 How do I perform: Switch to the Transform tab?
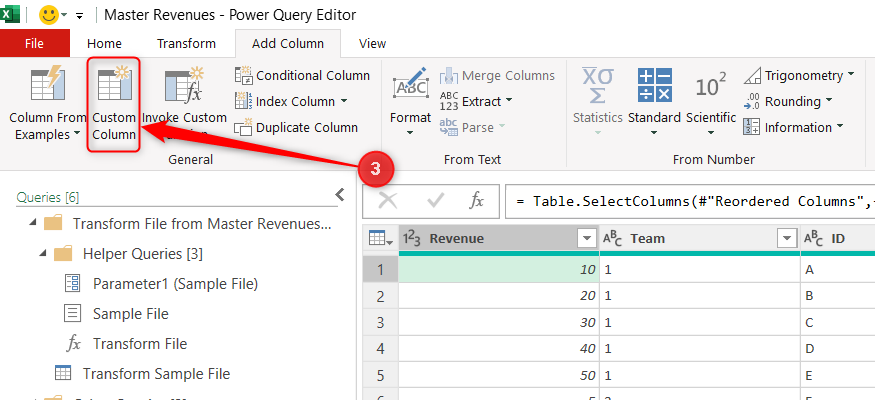tap(186, 43)
